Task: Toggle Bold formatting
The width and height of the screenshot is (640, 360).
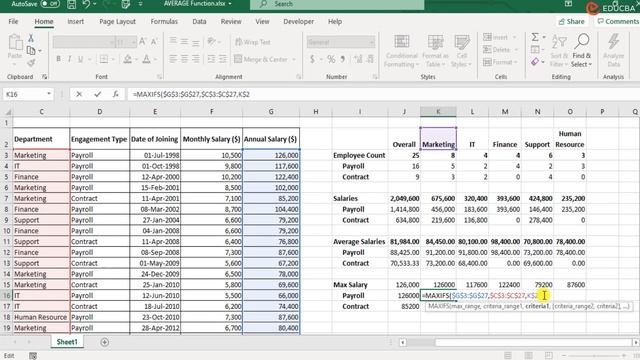Action: [x=58, y=59]
